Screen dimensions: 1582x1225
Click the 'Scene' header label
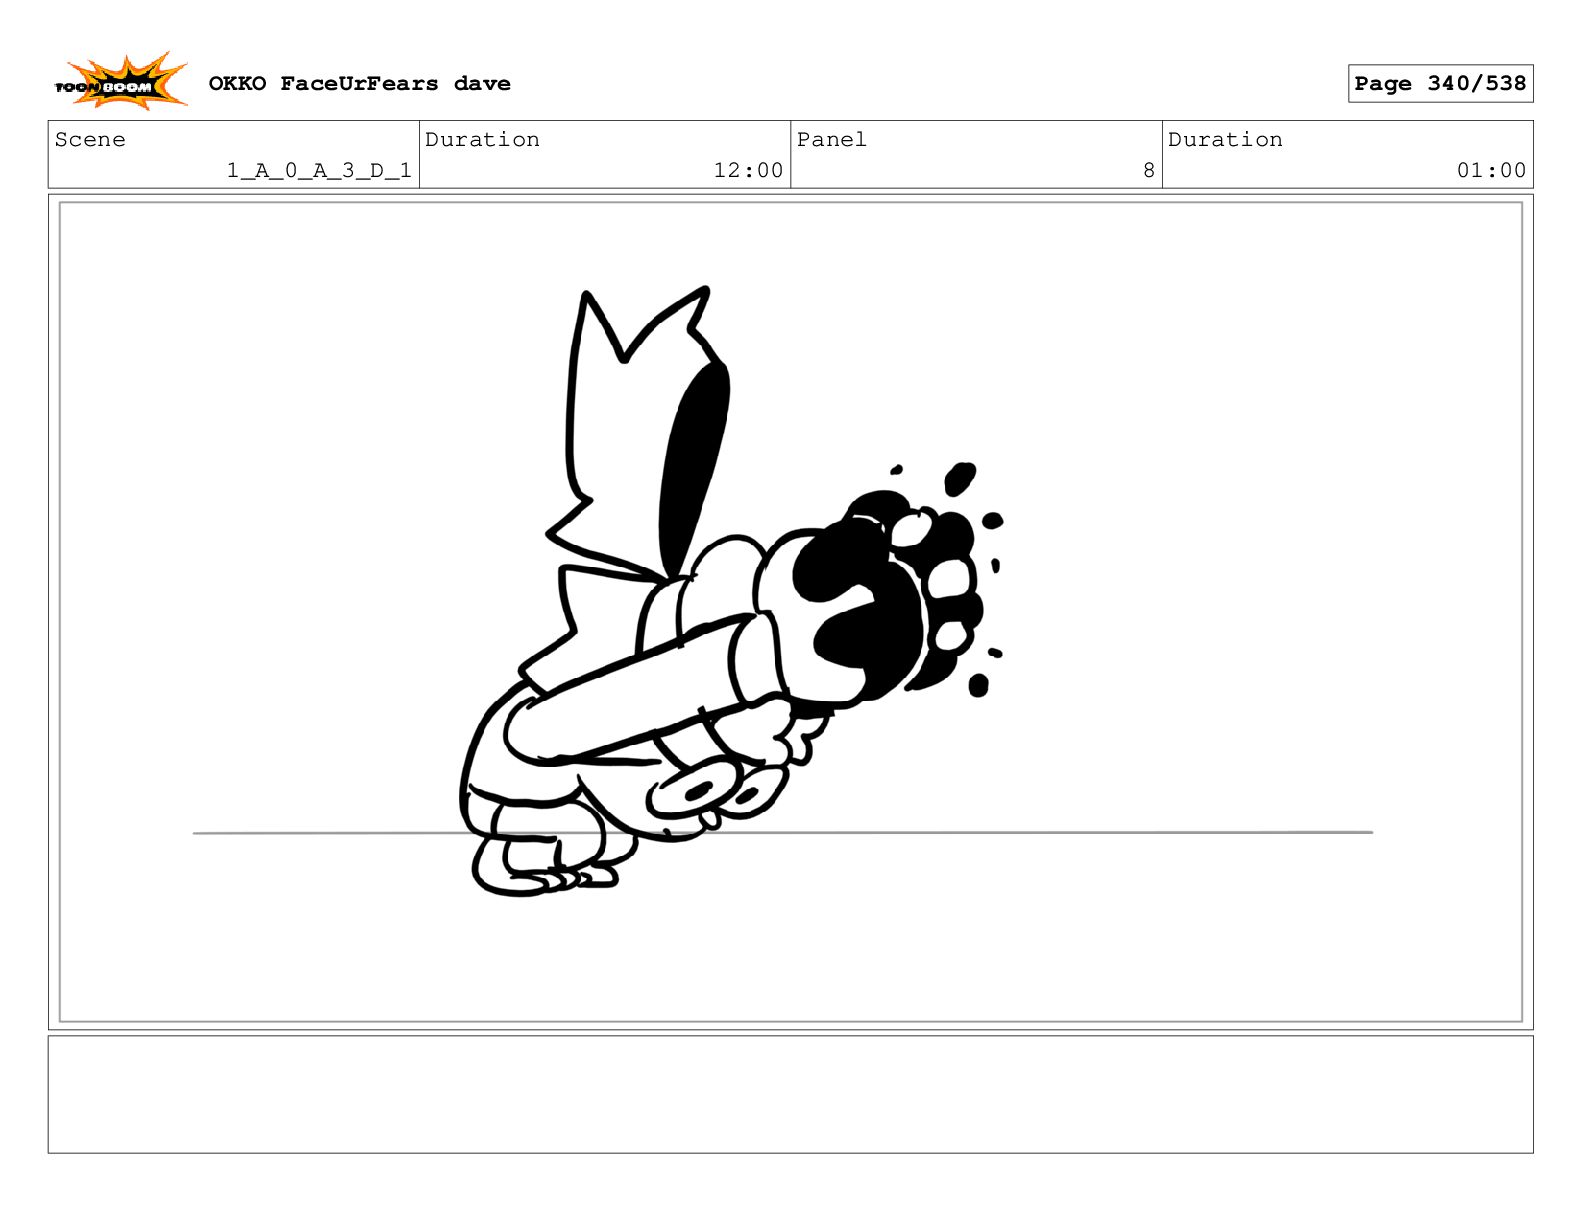(x=90, y=140)
